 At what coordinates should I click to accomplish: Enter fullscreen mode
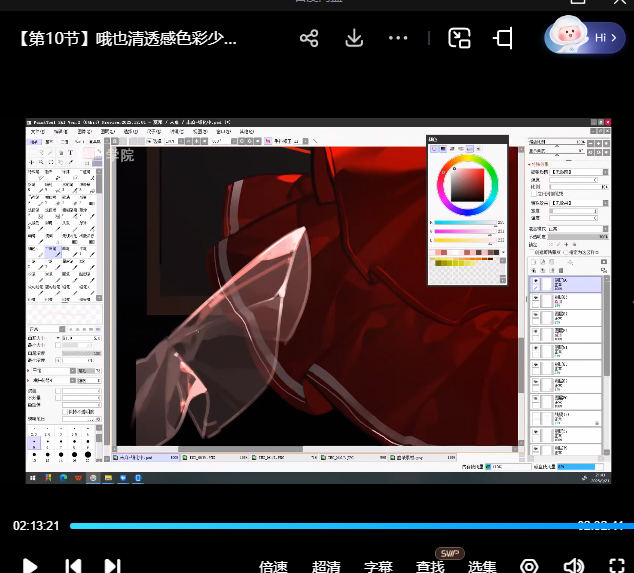[x=617, y=567]
